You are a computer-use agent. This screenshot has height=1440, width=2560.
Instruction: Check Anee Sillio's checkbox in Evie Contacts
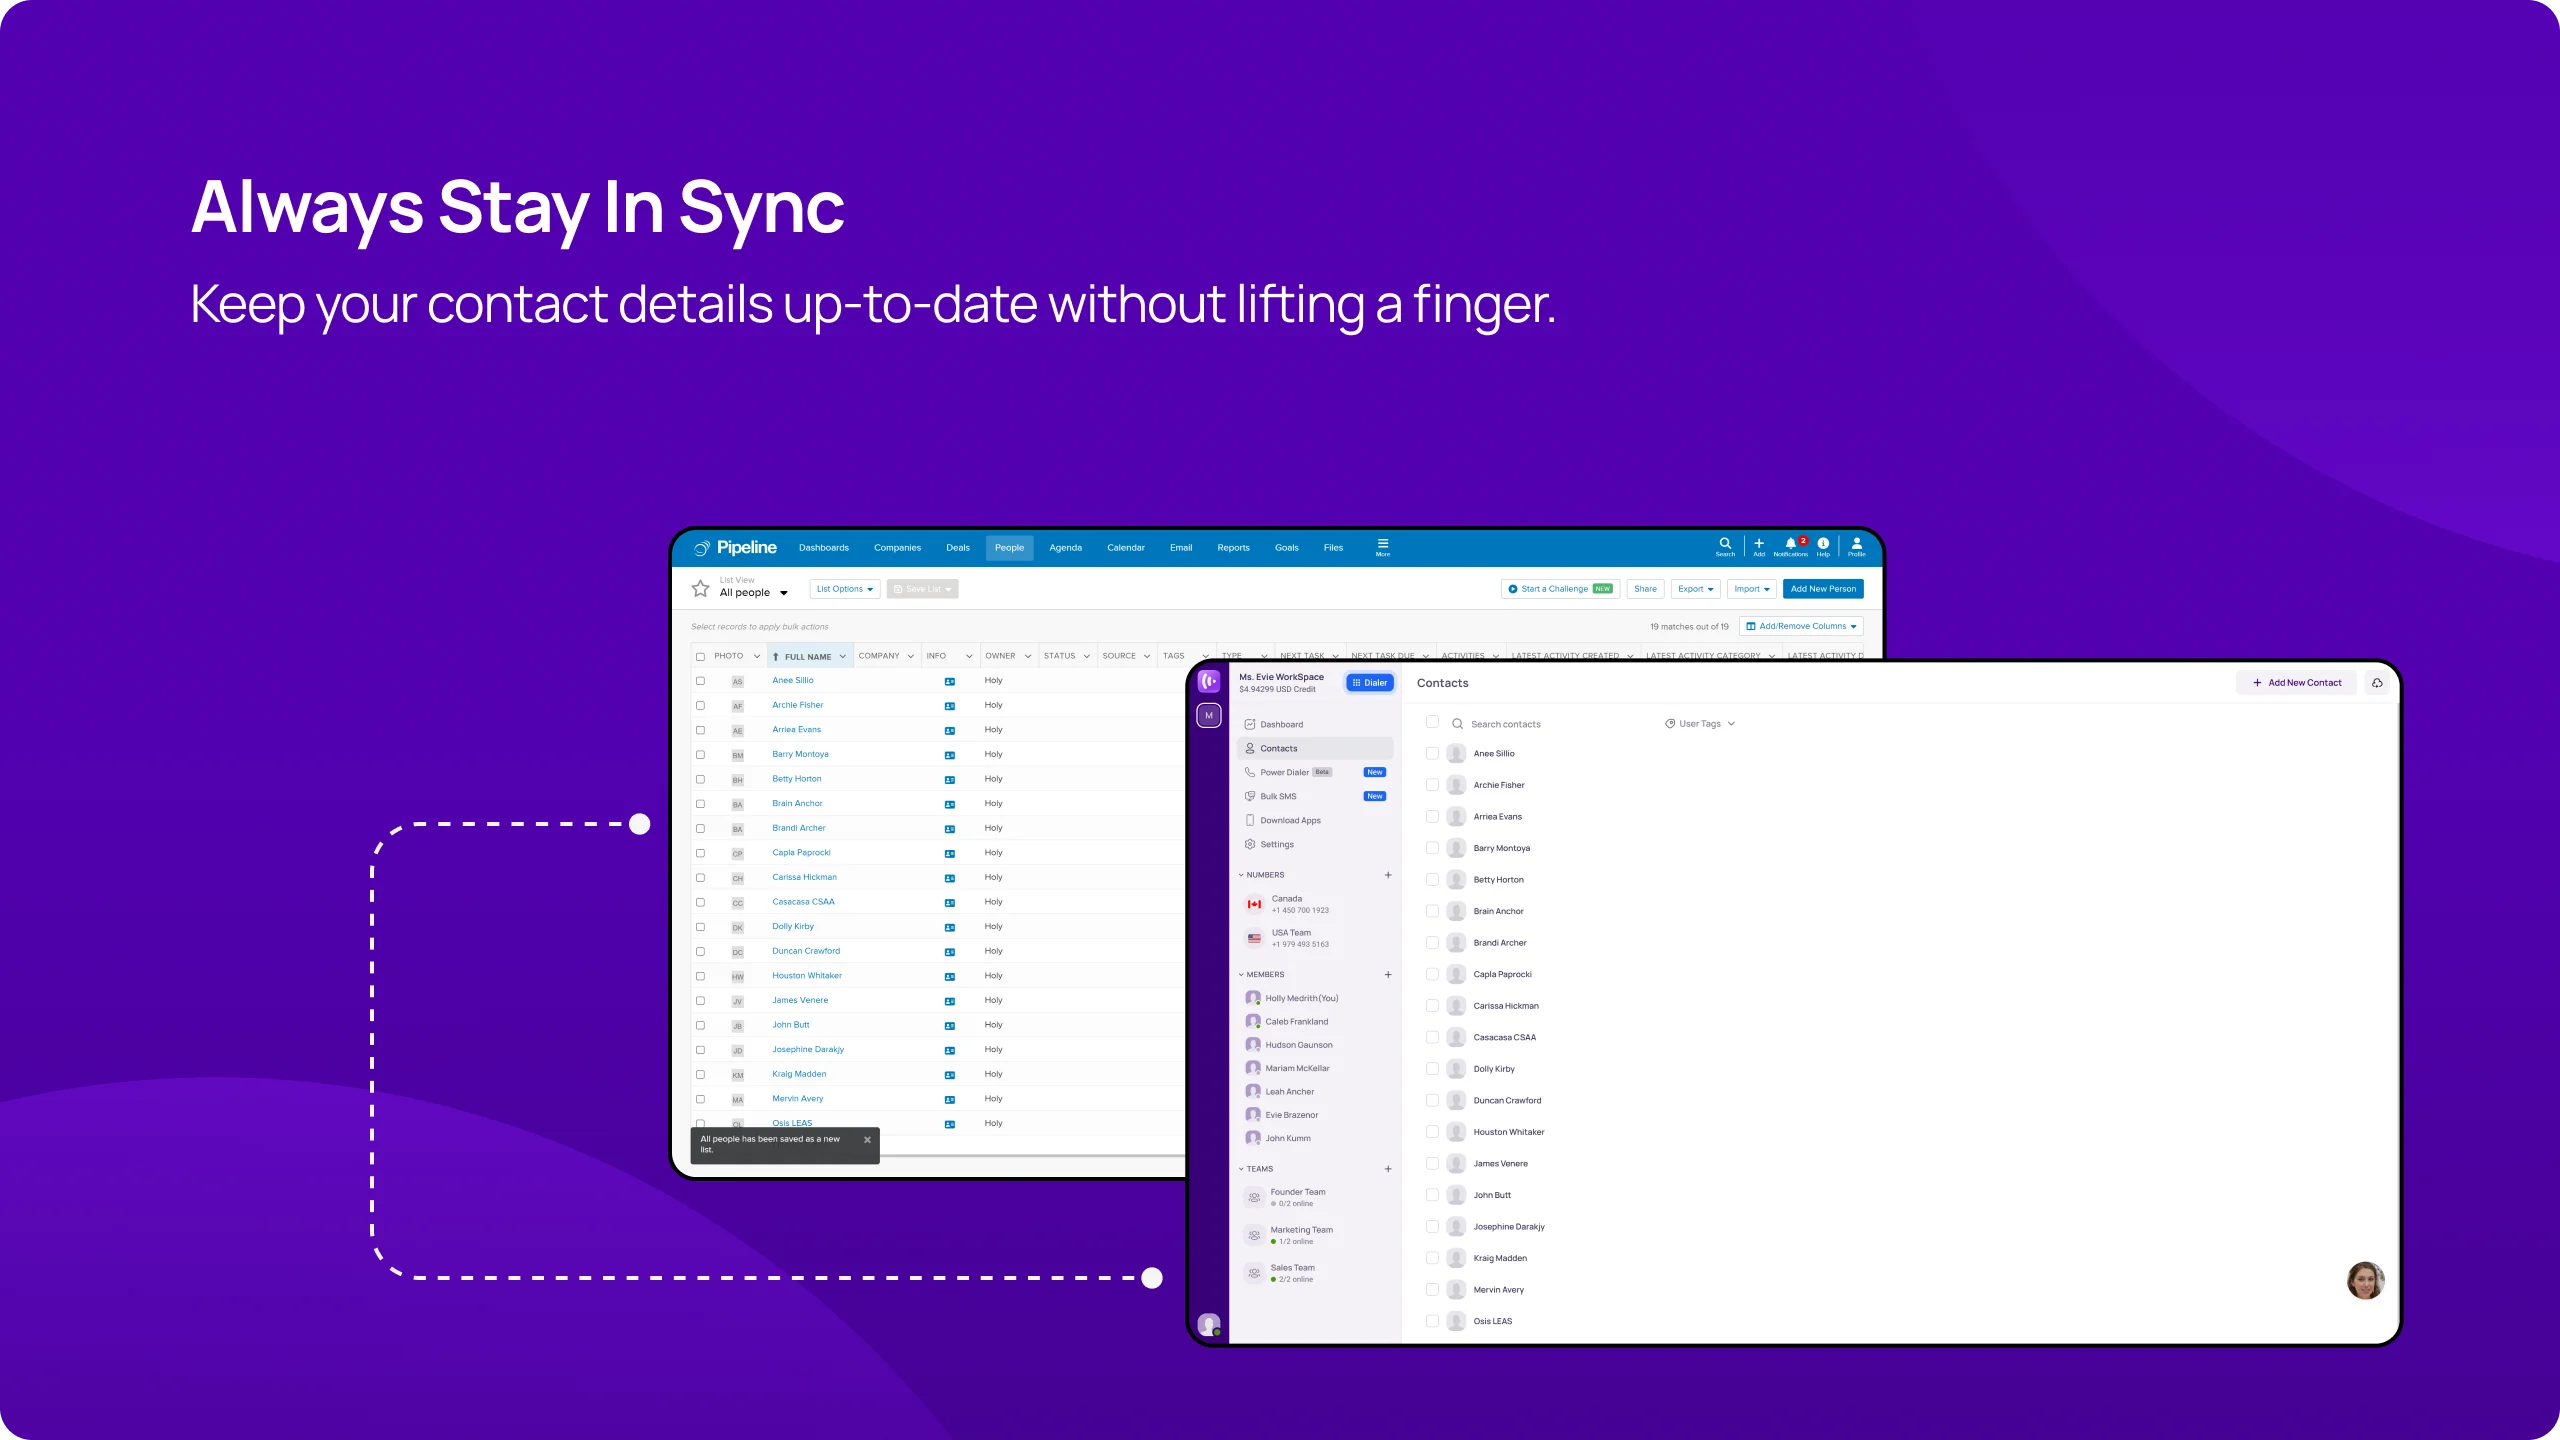[x=1432, y=753]
